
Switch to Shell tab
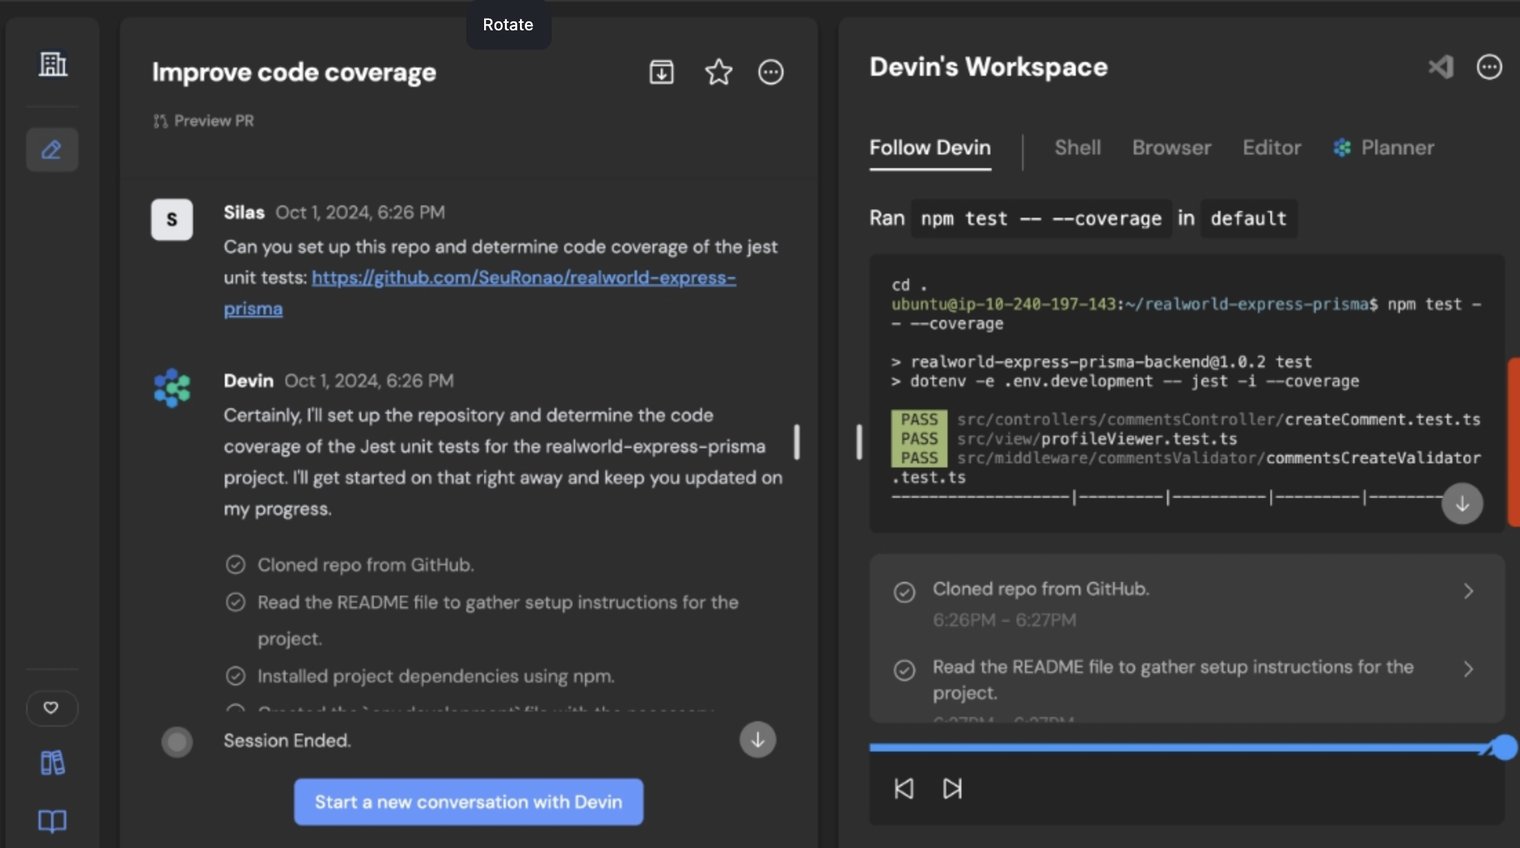point(1077,148)
